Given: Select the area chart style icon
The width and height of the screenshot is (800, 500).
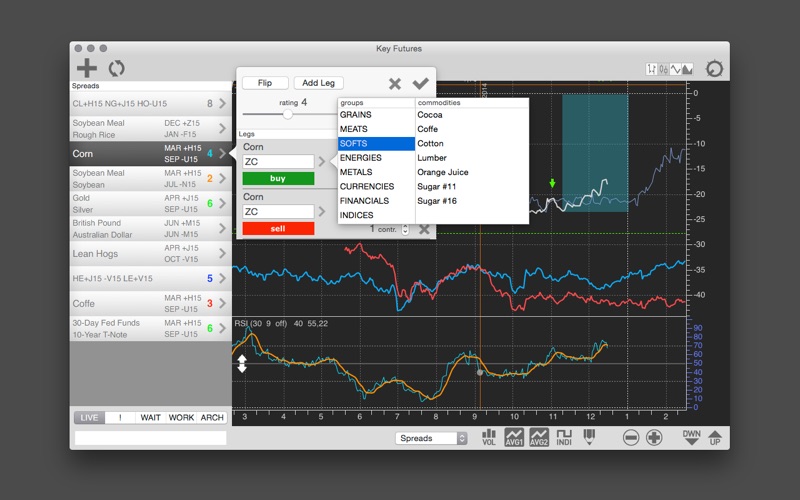Looking at the screenshot, I should click(x=685, y=69).
